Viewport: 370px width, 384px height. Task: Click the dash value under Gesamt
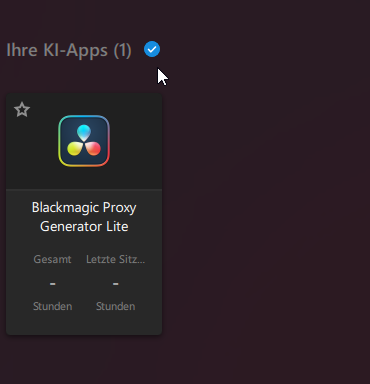pyautogui.click(x=53, y=284)
